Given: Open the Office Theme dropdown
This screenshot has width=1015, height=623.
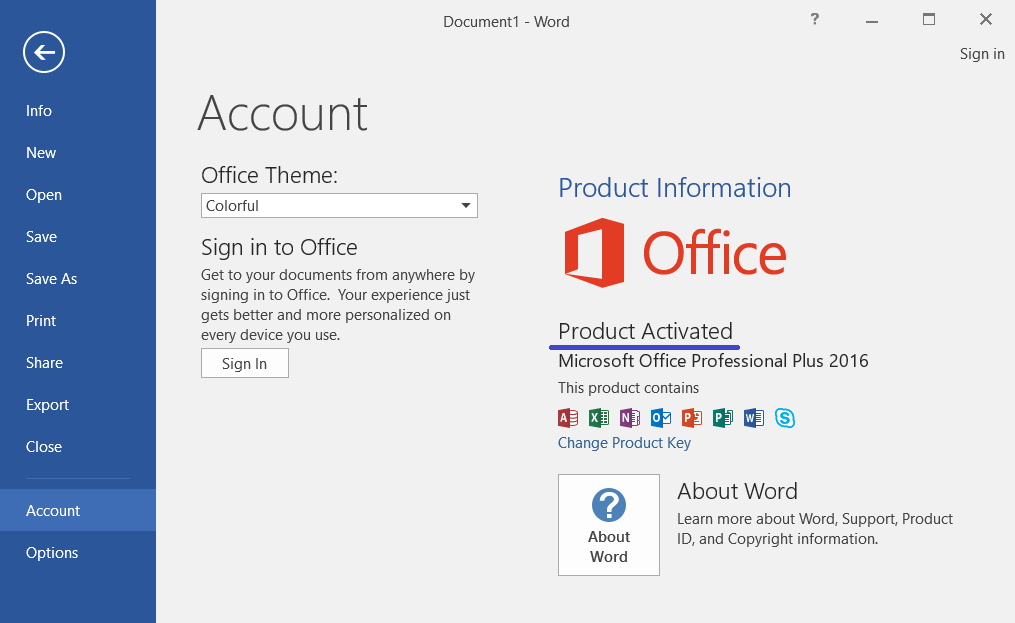Looking at the screenshot, I should pos(339,205).
